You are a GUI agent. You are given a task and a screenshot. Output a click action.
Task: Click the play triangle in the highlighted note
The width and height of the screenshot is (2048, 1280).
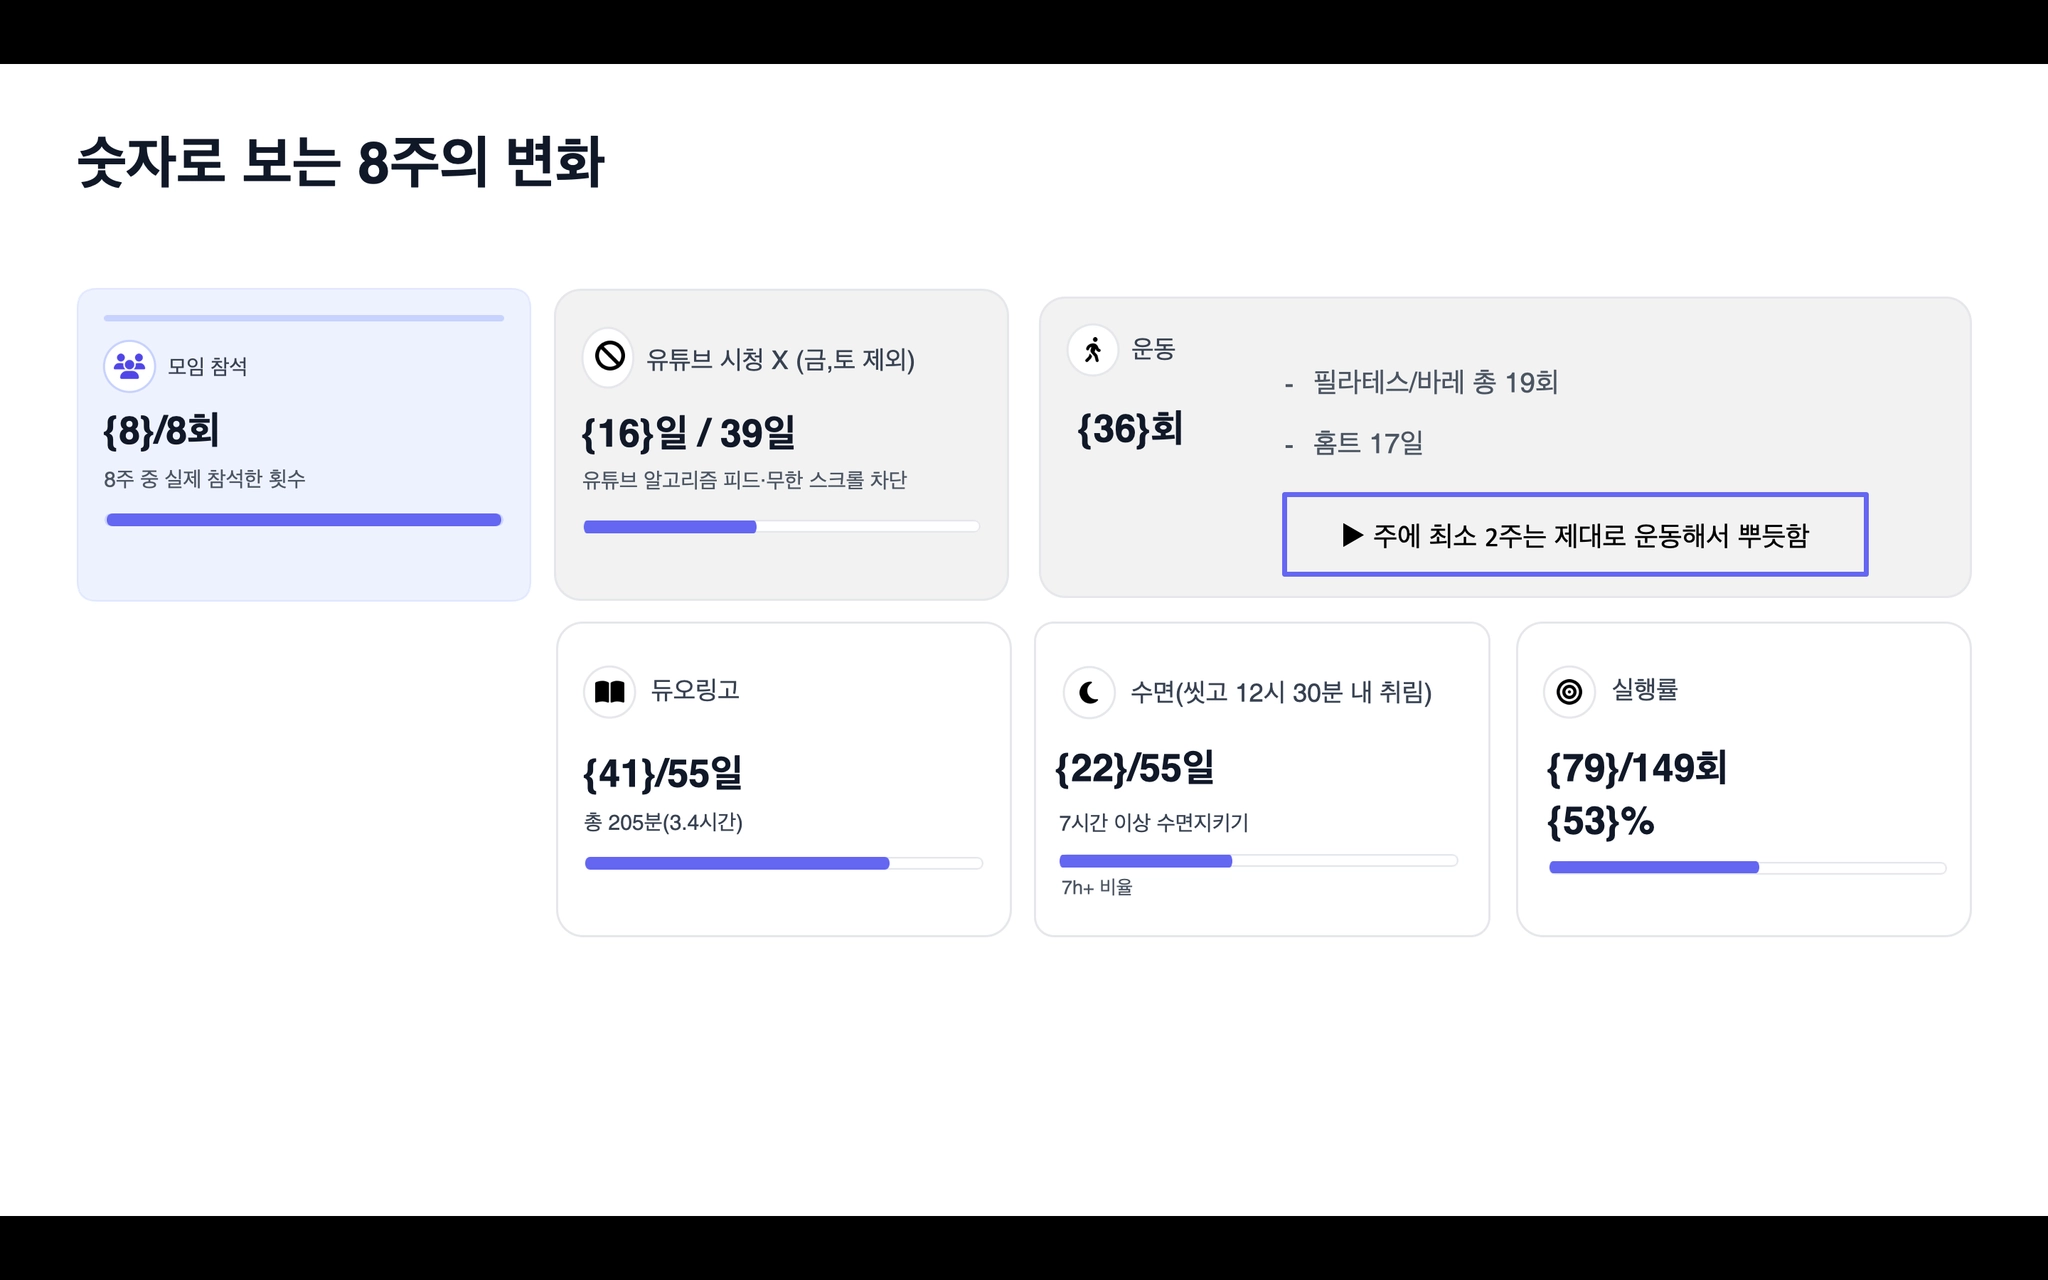1352,535
